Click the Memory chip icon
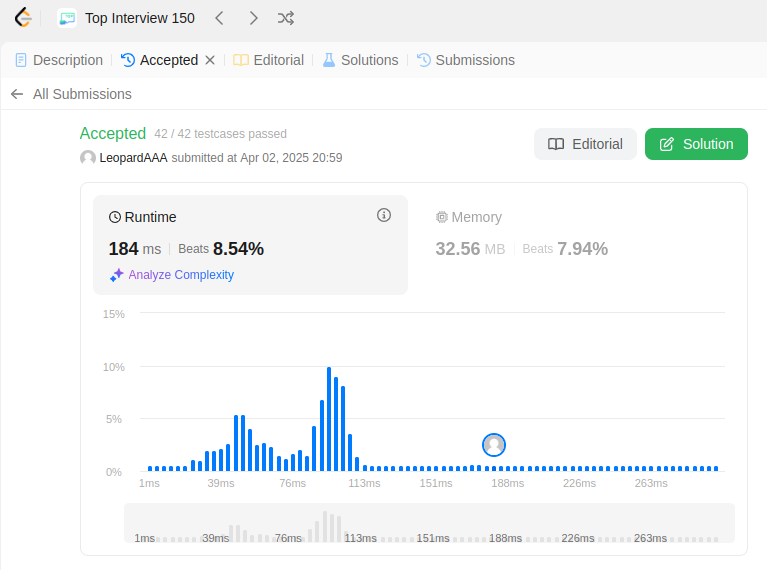The height and width of the screenshot is (570, 767). [x=442, y=217]
